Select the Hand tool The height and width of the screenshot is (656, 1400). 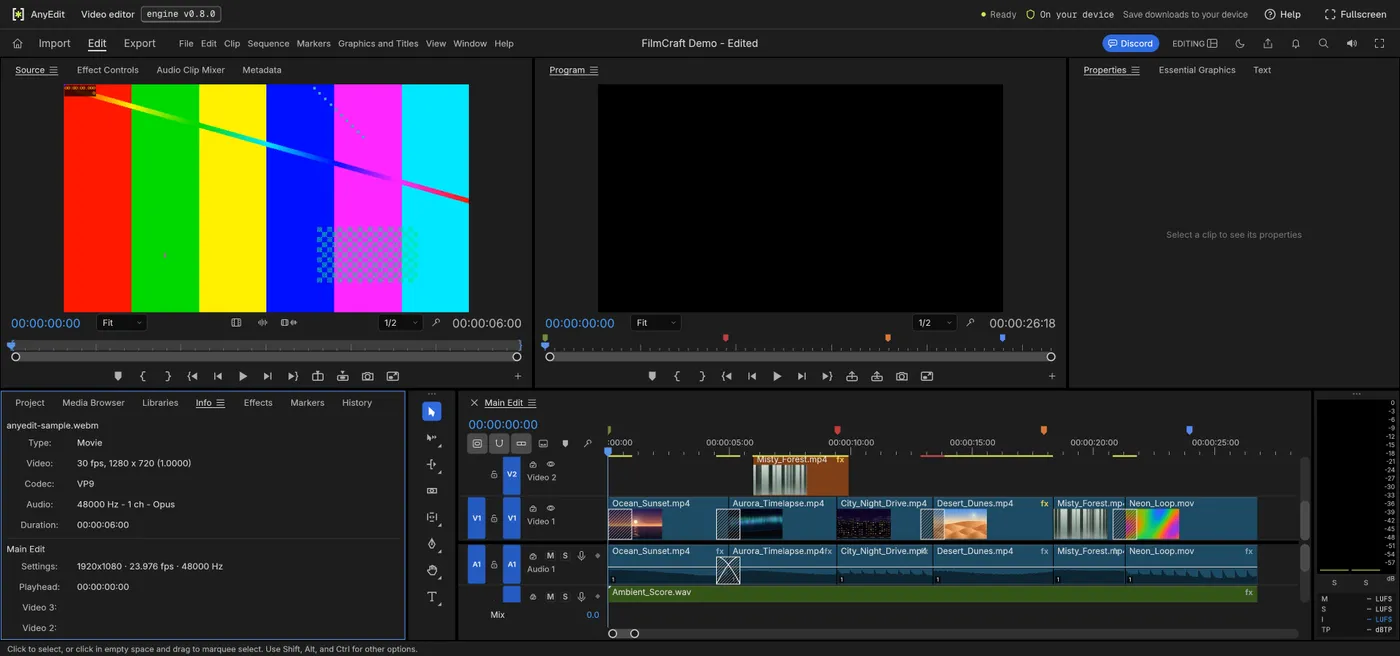click(x=432, y=570)
